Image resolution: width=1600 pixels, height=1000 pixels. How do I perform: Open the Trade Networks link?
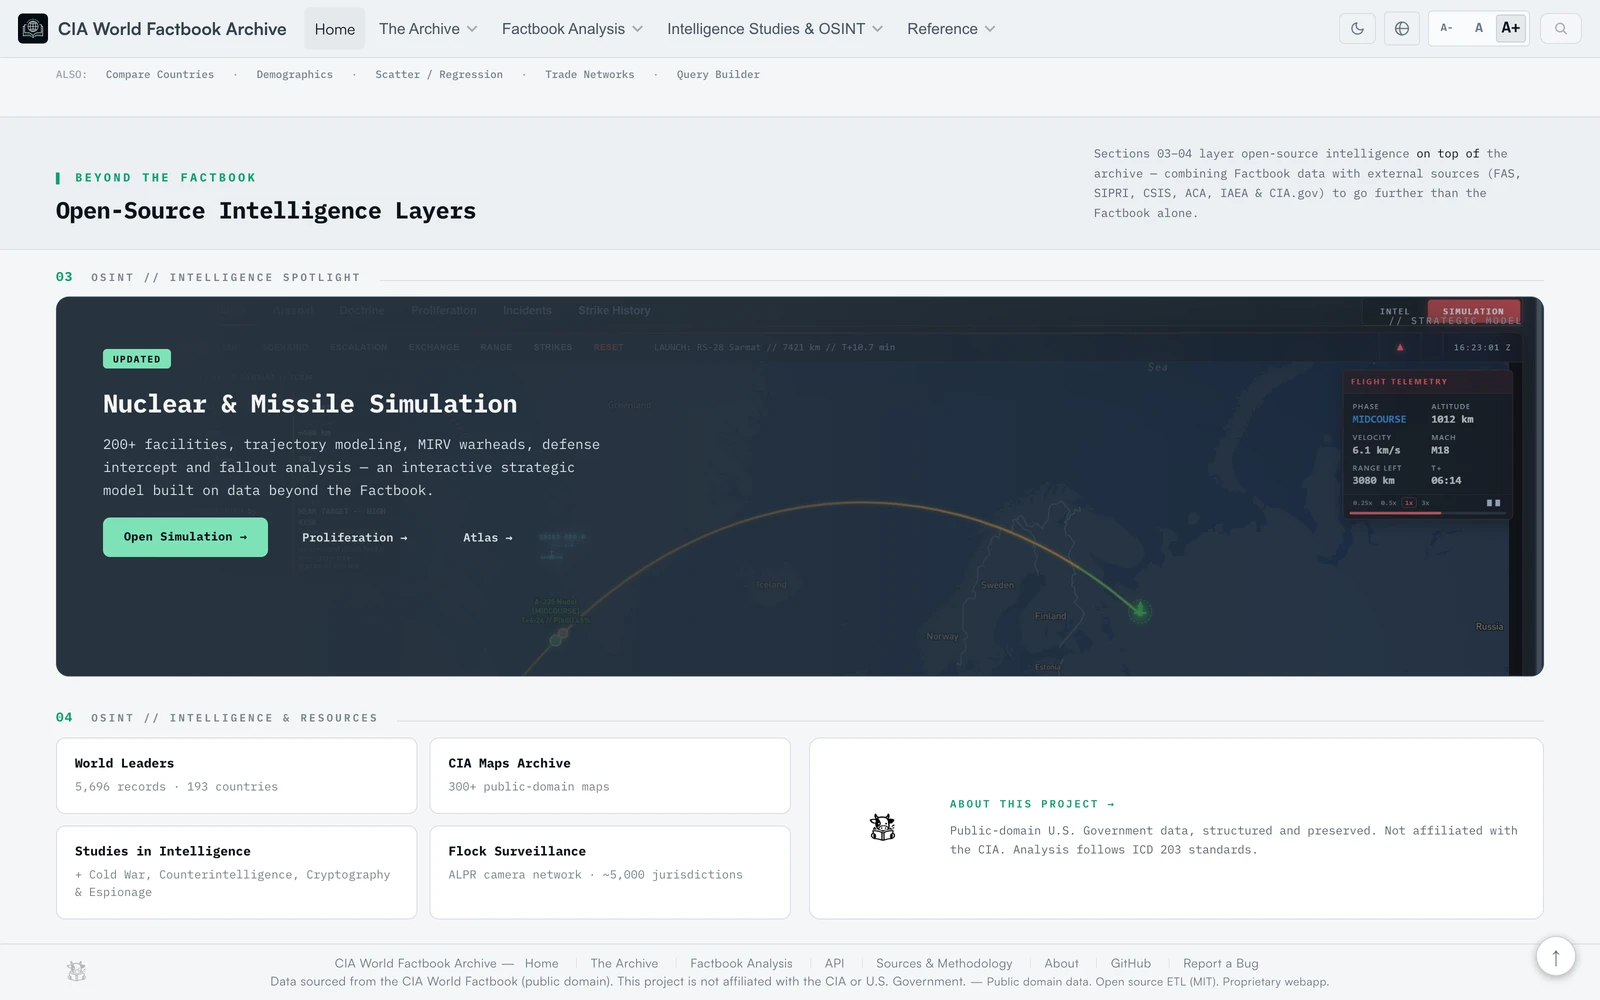590,75
